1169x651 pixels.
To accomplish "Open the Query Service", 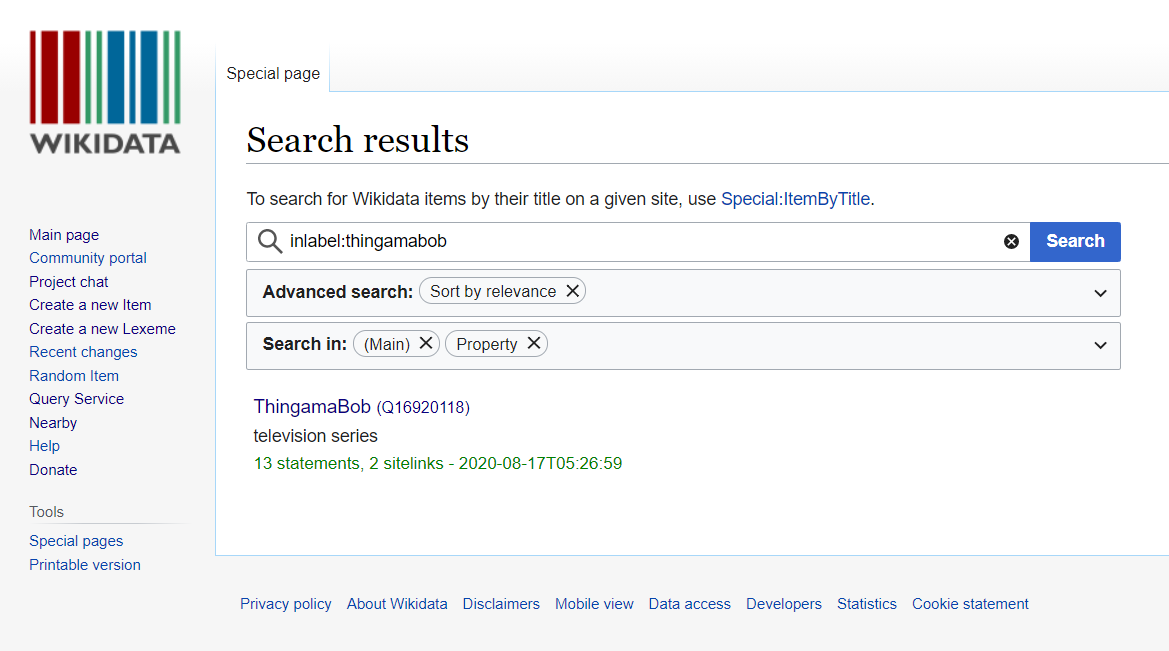I will pos(77,399).
